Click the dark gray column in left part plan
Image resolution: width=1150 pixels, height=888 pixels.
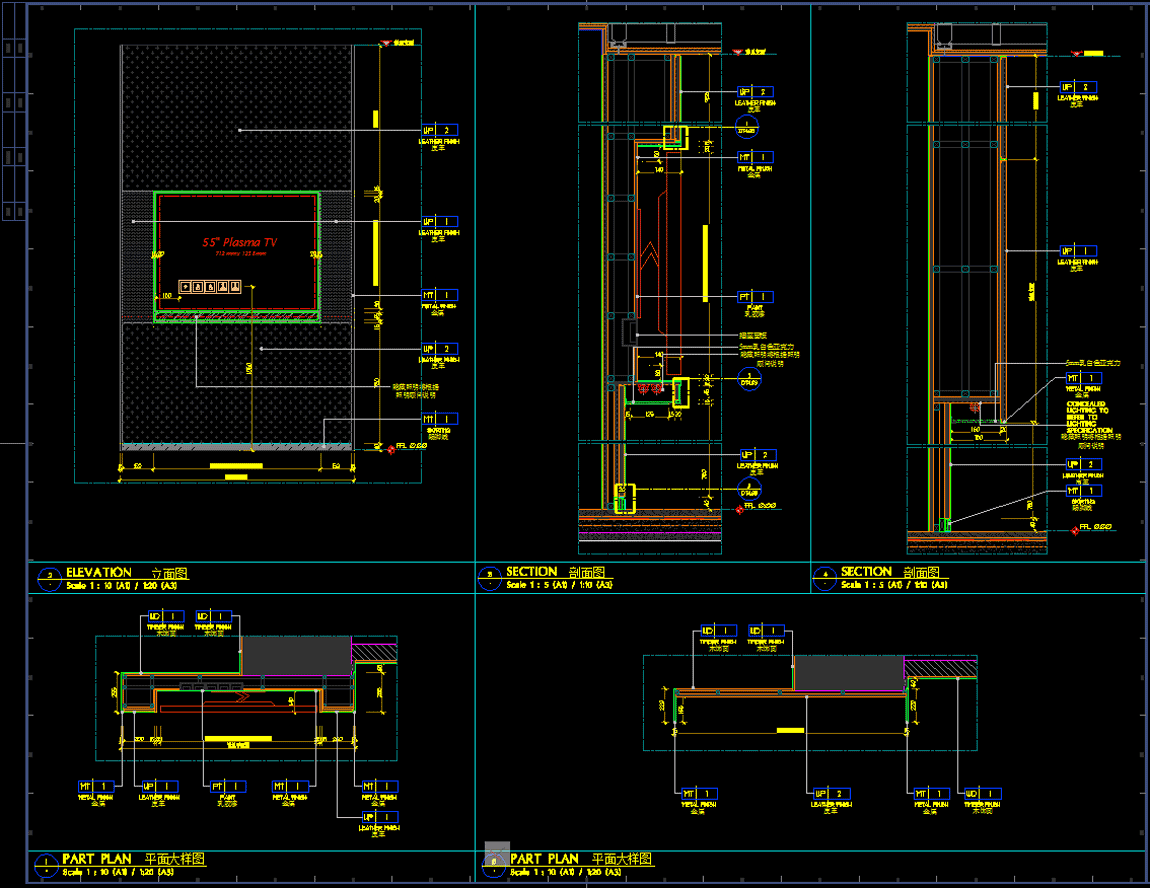(297, 655)
